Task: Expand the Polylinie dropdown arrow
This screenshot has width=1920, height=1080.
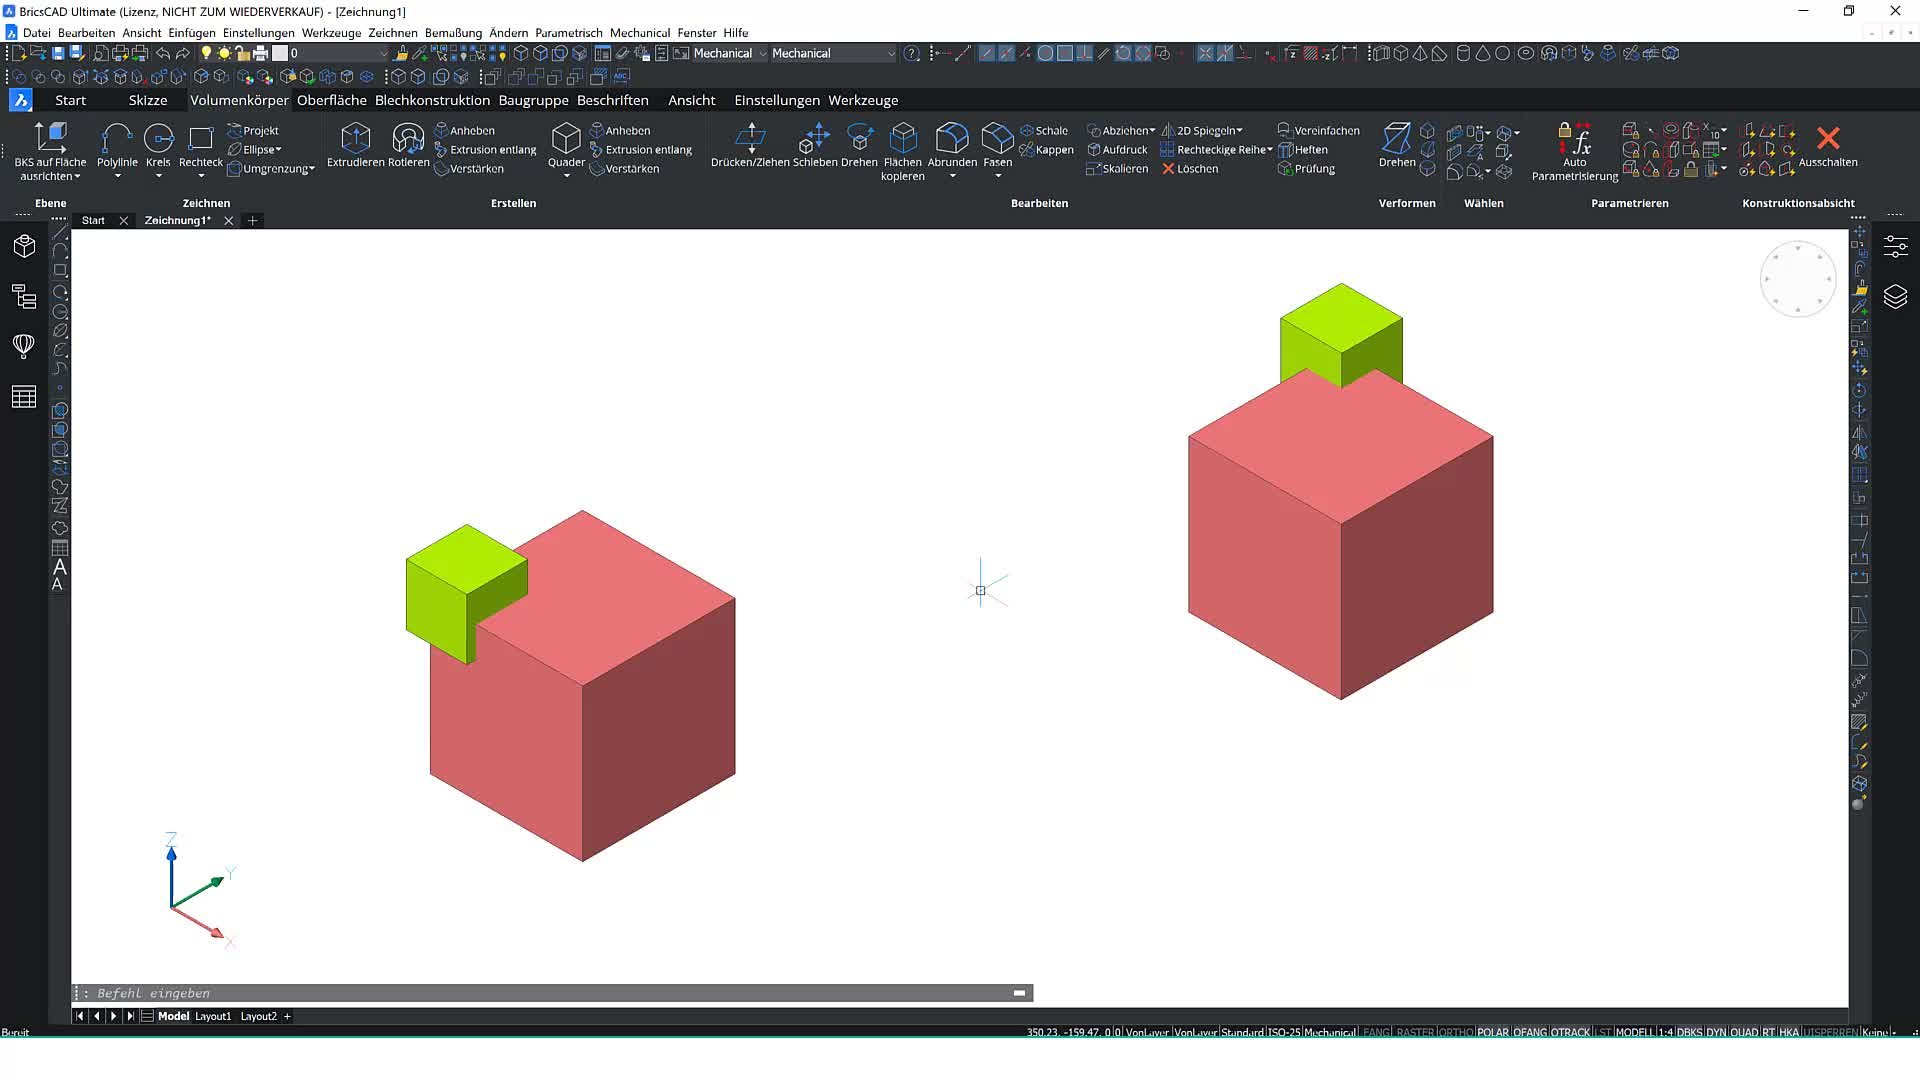Action: tap(117, 176)
